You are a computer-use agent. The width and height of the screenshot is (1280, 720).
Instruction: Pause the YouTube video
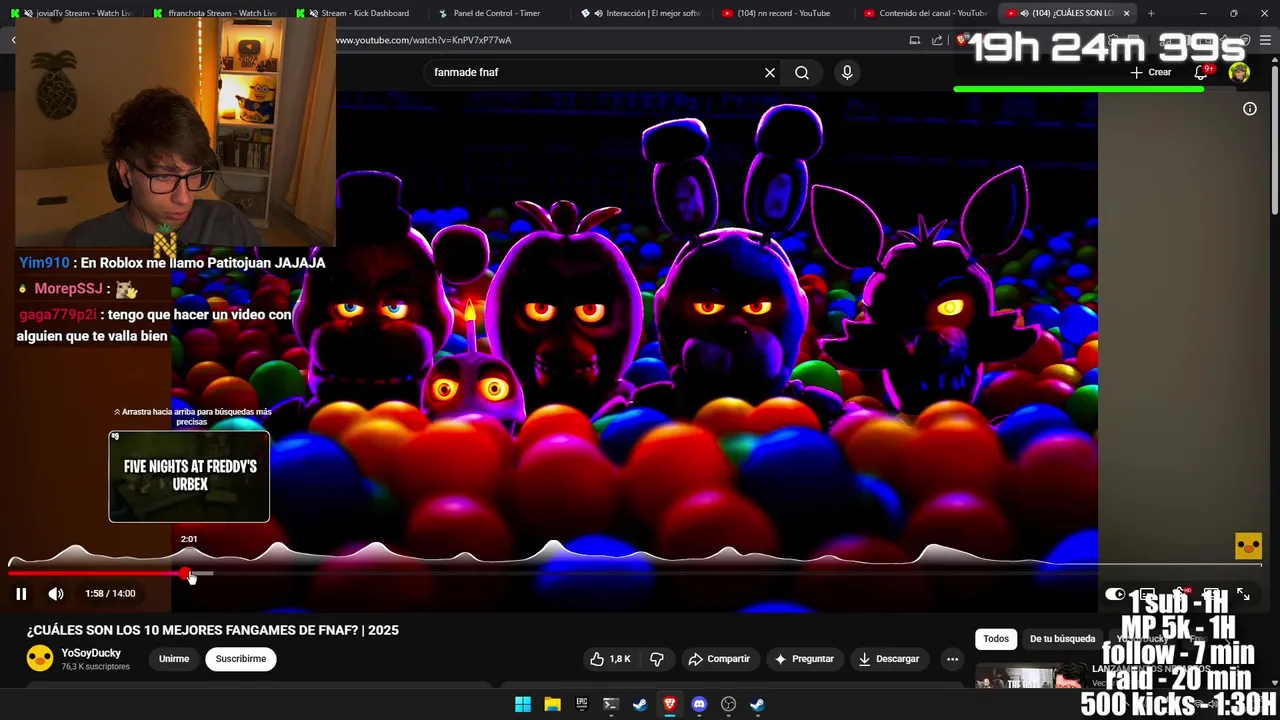(x=21, y=594)
